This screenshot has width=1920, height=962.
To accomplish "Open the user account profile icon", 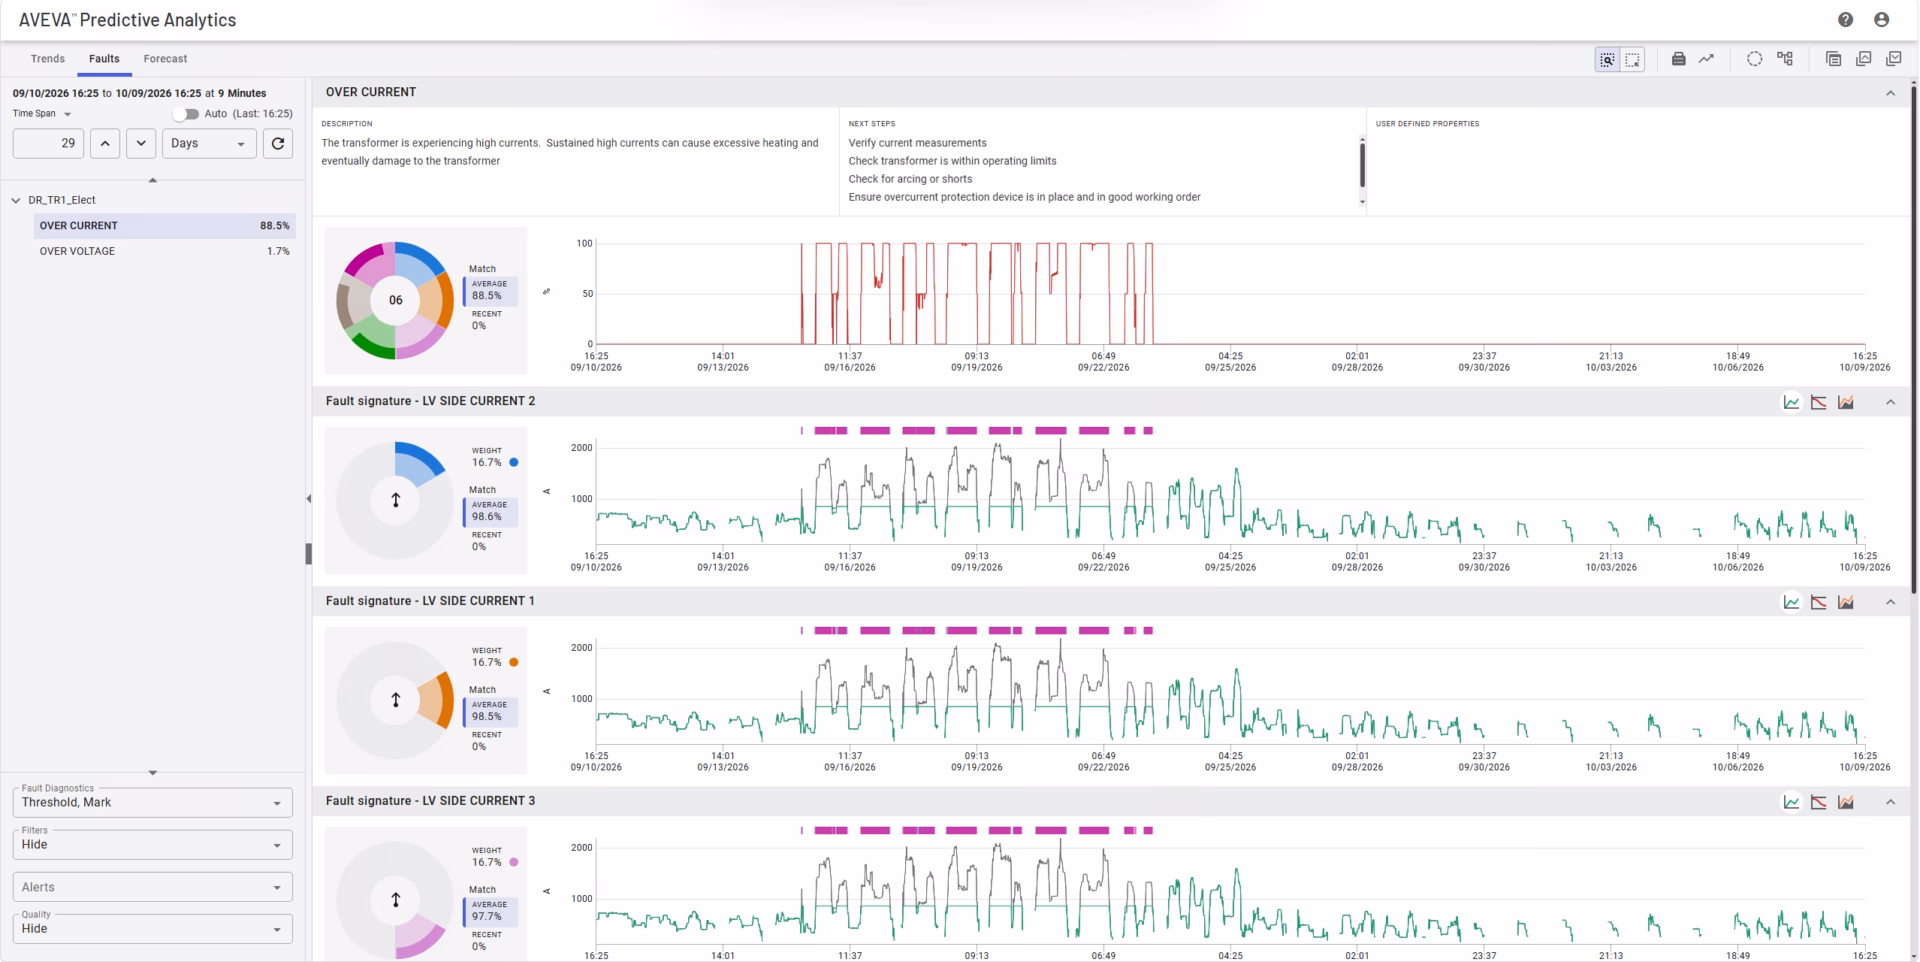I will (x=1881, y=20).
